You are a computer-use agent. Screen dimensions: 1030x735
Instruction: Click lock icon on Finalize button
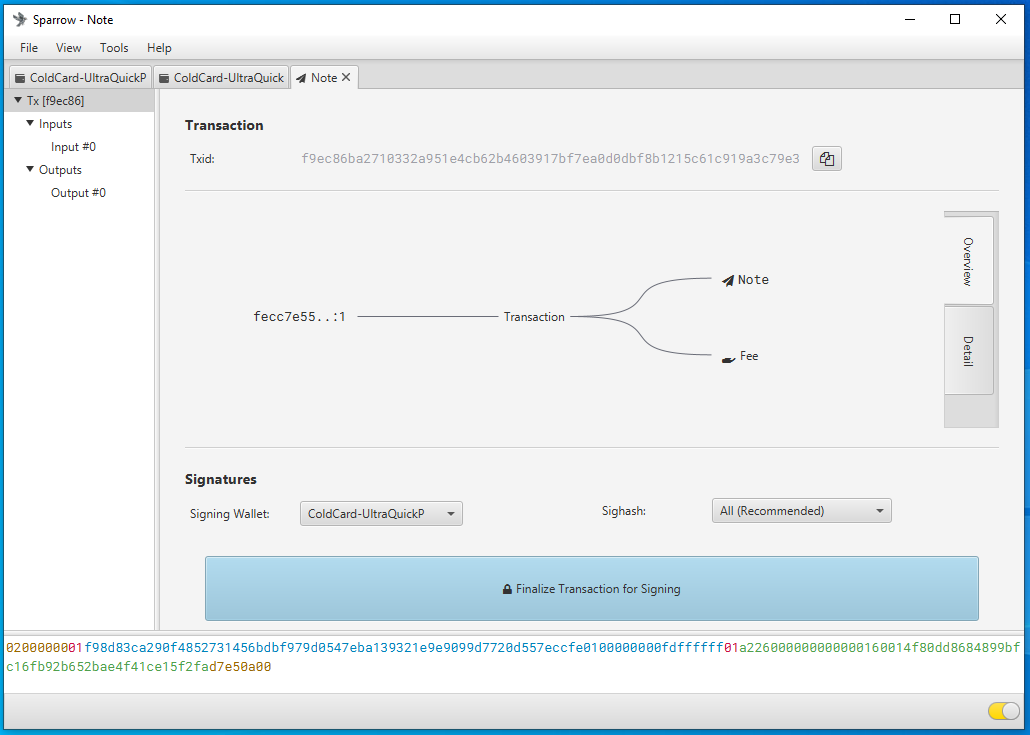pos(507,589)
